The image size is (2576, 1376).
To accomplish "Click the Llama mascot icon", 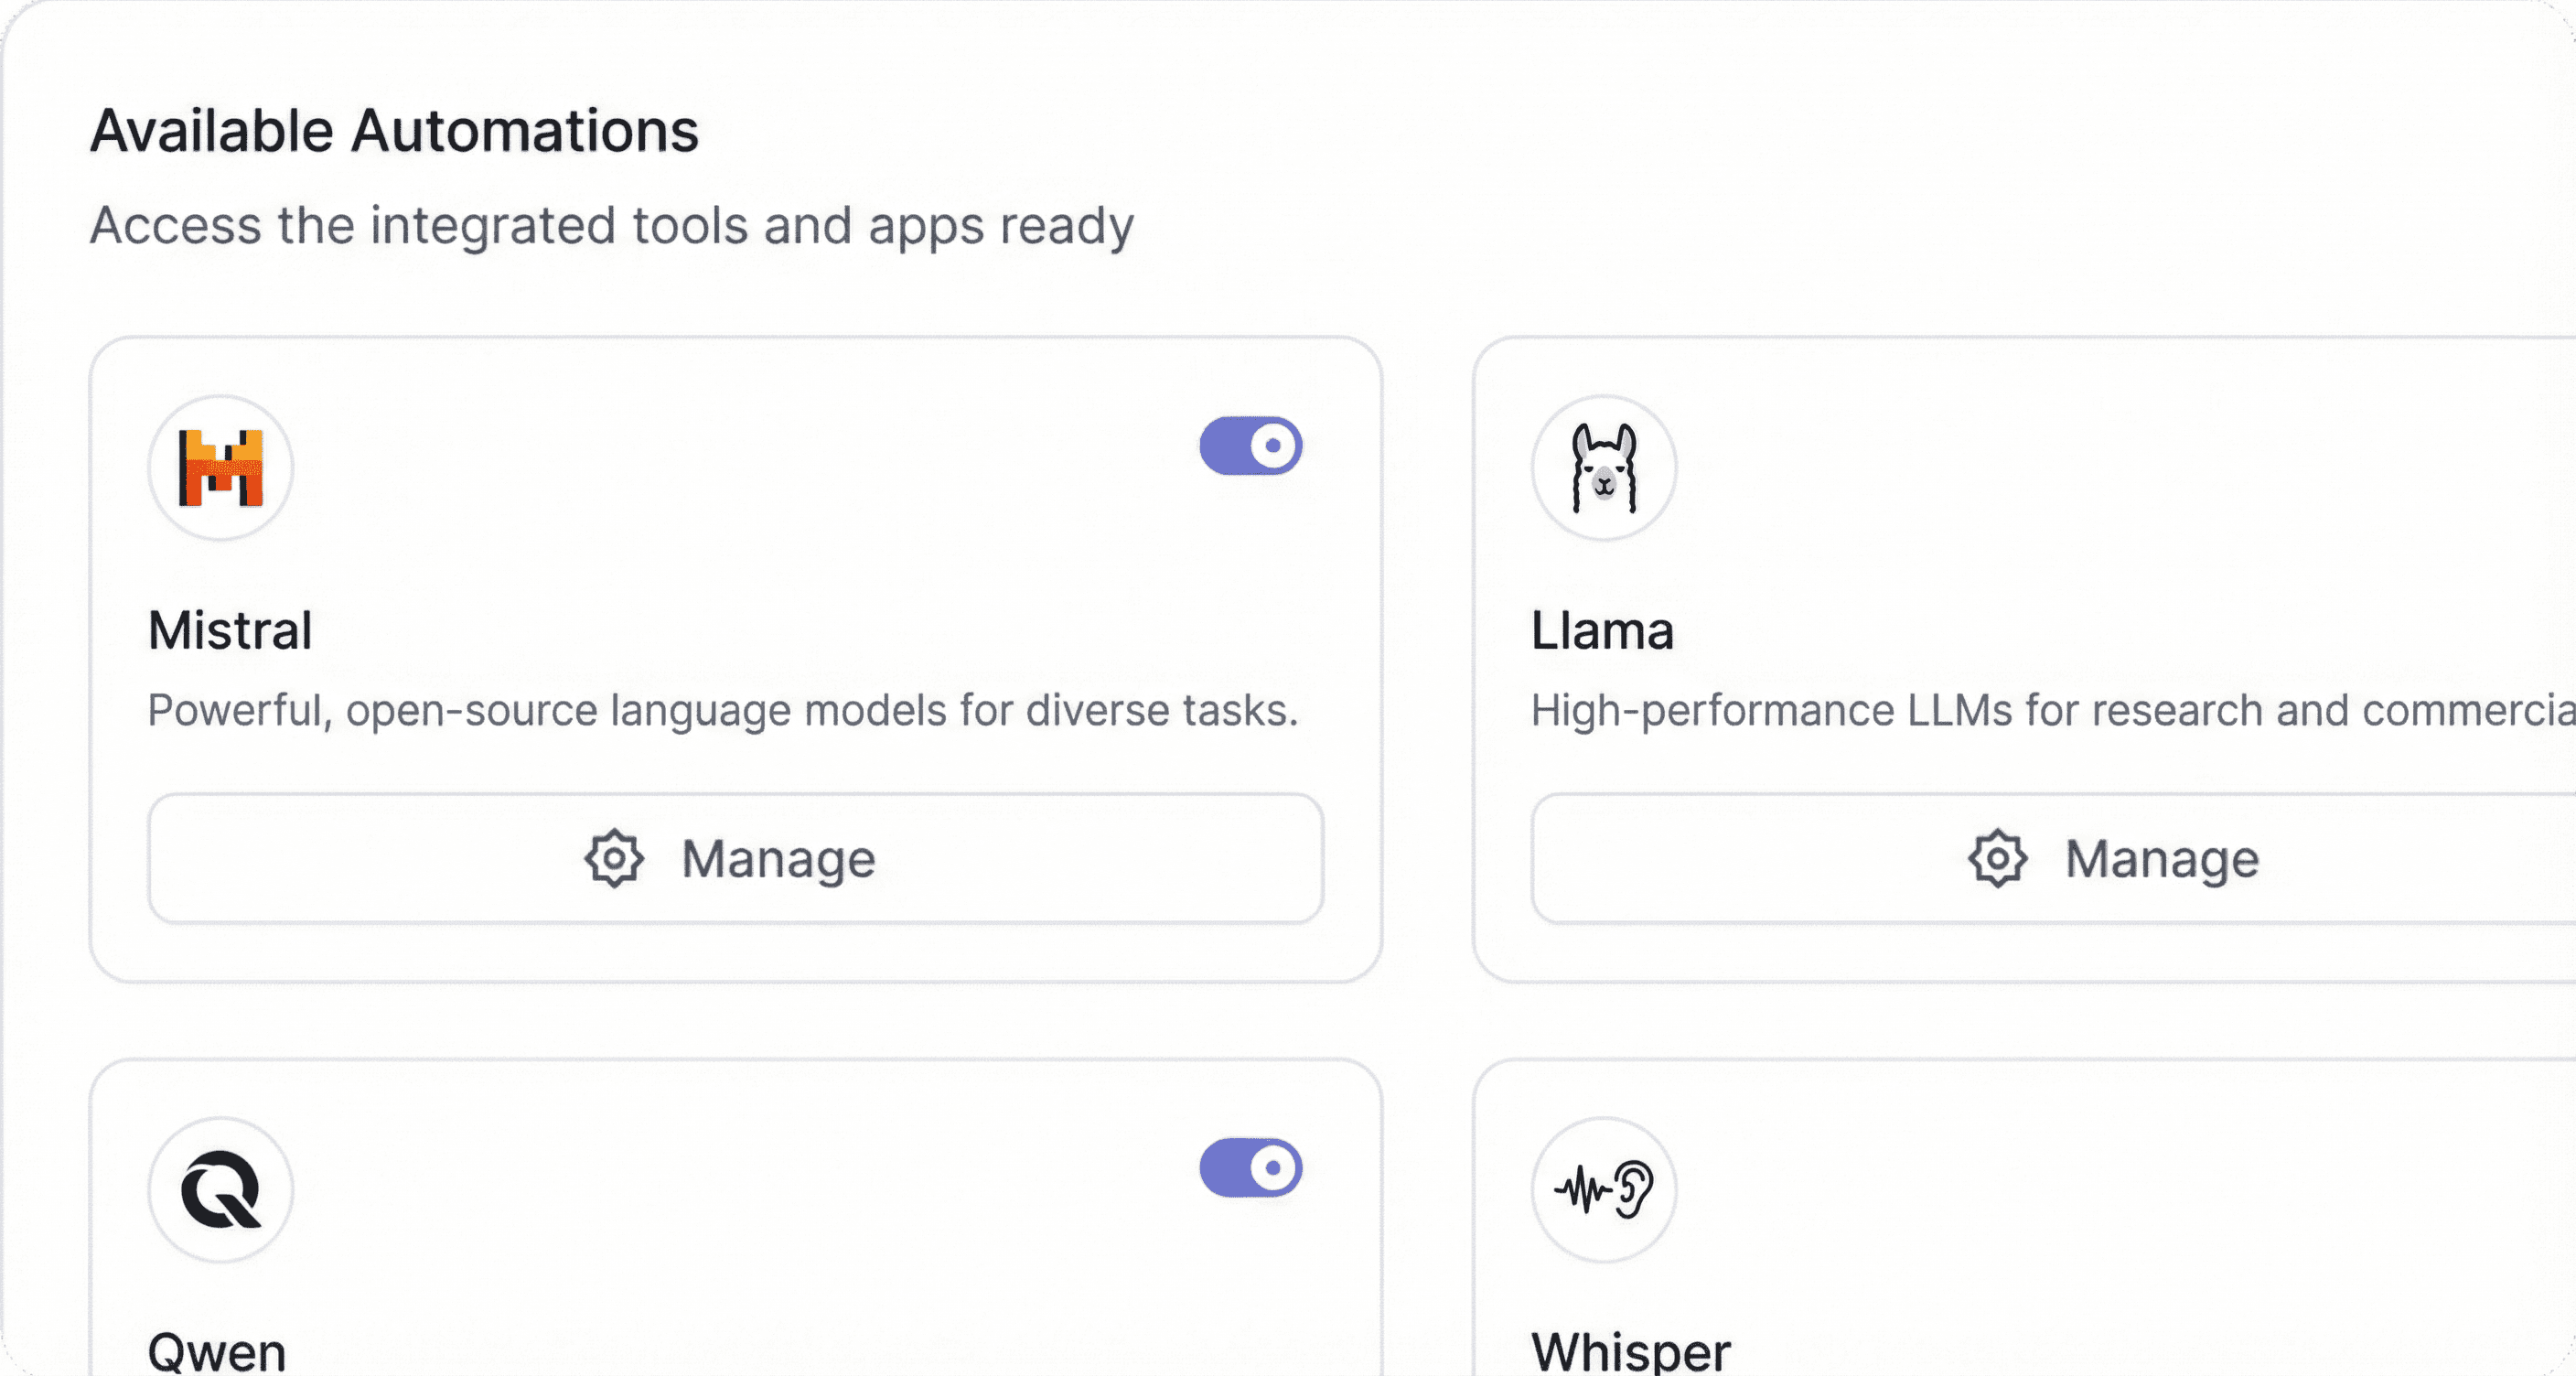I will (1603, 470).
